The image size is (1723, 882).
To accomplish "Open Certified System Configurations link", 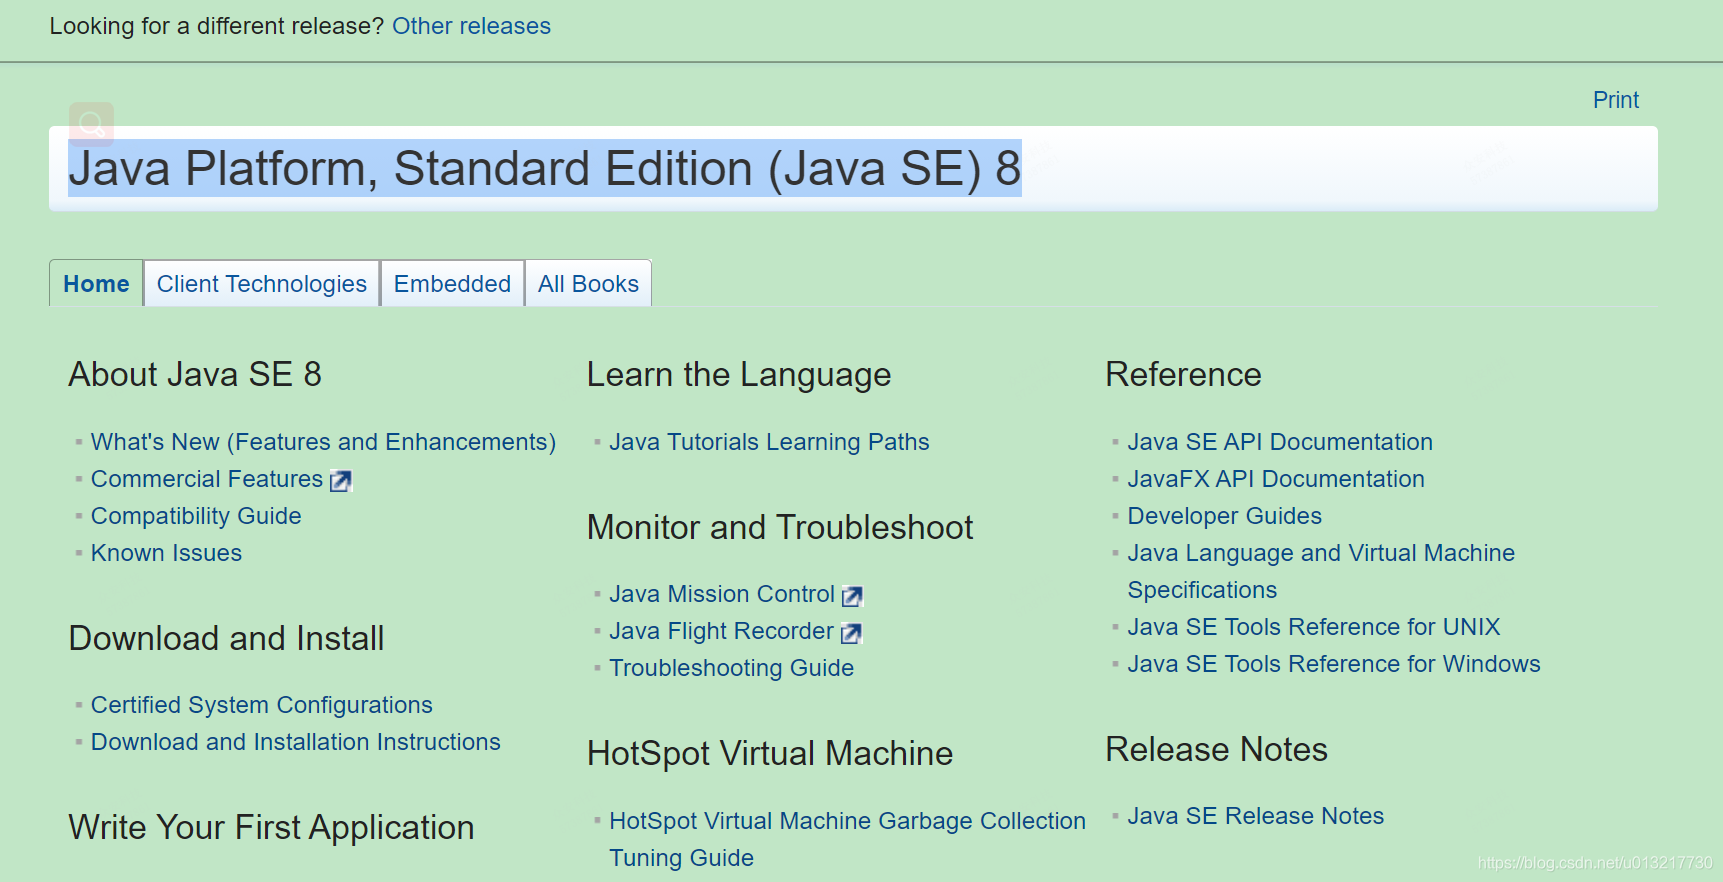I will pos(262,705).
